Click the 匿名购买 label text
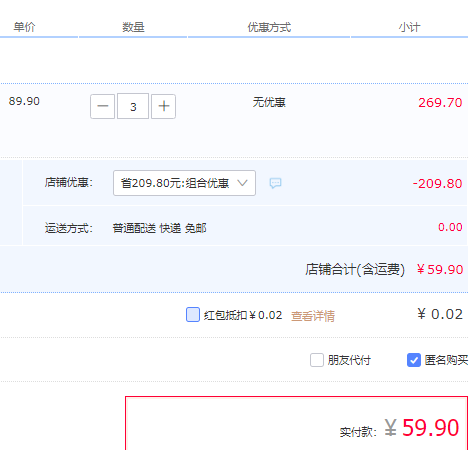Image resolution: width=473 pixels, height=450 pixels. [446, 360]
